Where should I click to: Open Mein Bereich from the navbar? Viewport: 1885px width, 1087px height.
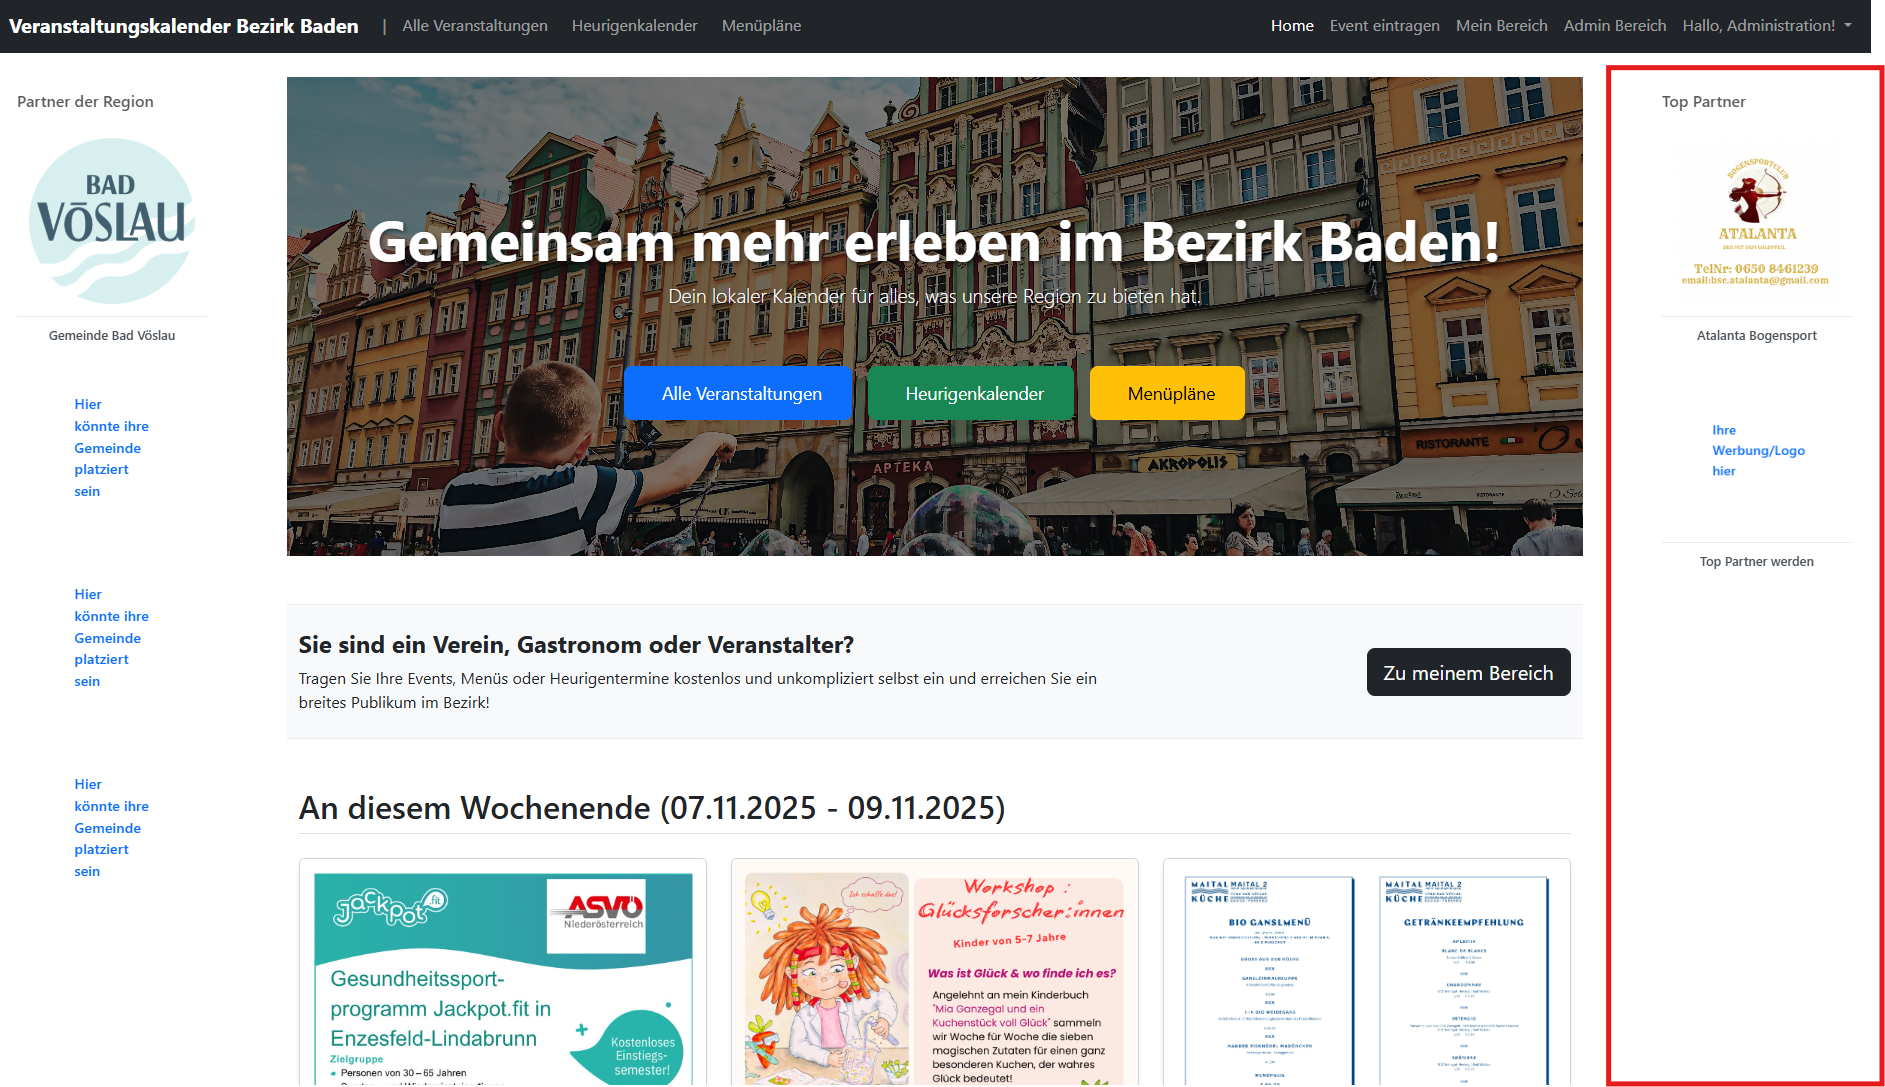1501,25
